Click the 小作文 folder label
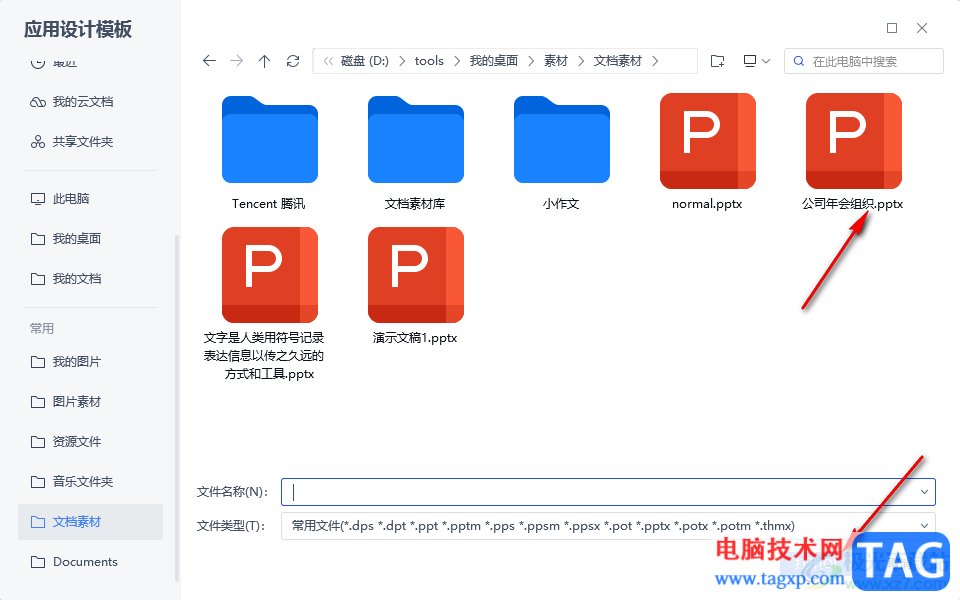Image resolution: width=960 pixels, height=600 pixels. click(x=561, y=204)
